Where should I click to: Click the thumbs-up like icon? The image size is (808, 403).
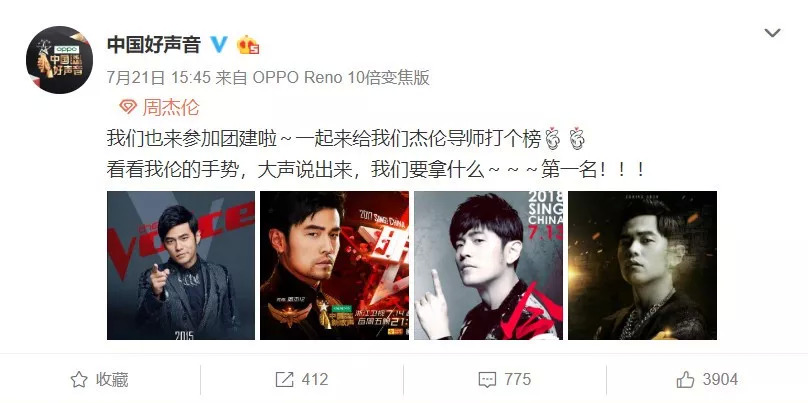(685, 380)
